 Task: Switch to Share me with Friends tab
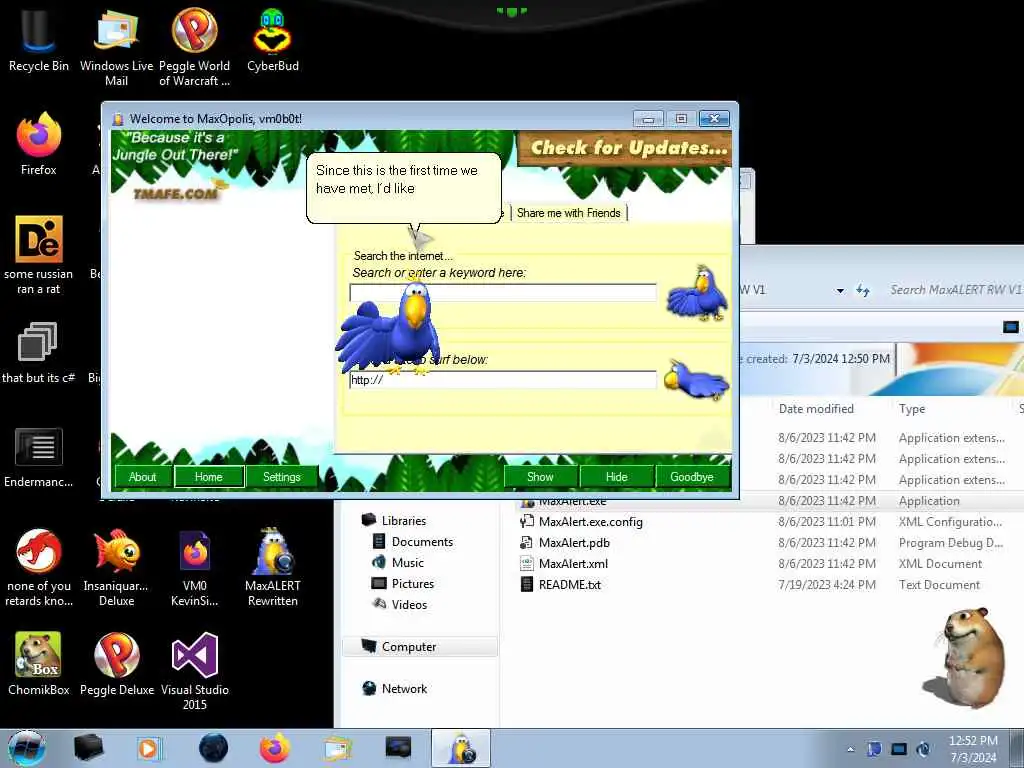click(569, 213)
